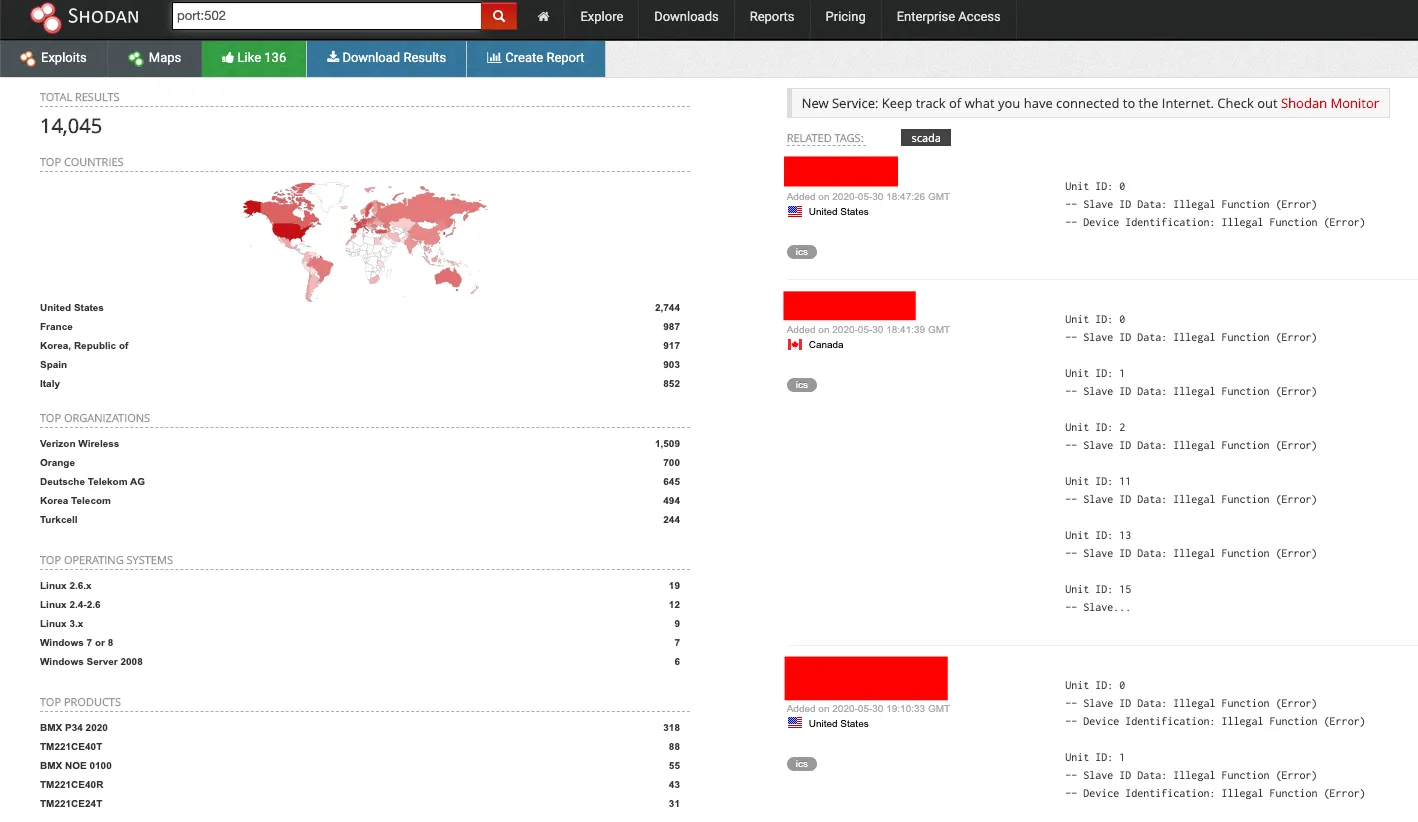Click the United States flag on first result

(794, 211)
